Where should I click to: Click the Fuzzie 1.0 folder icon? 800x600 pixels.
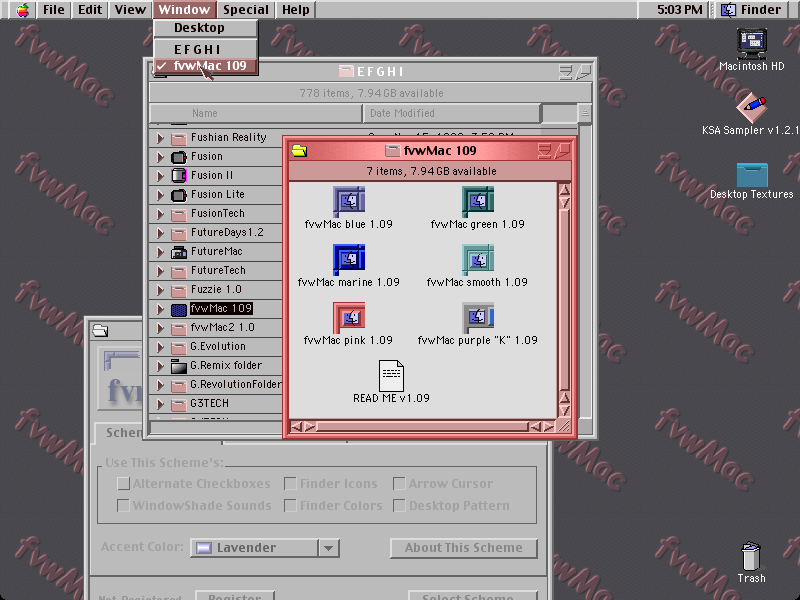click(179, 290)
